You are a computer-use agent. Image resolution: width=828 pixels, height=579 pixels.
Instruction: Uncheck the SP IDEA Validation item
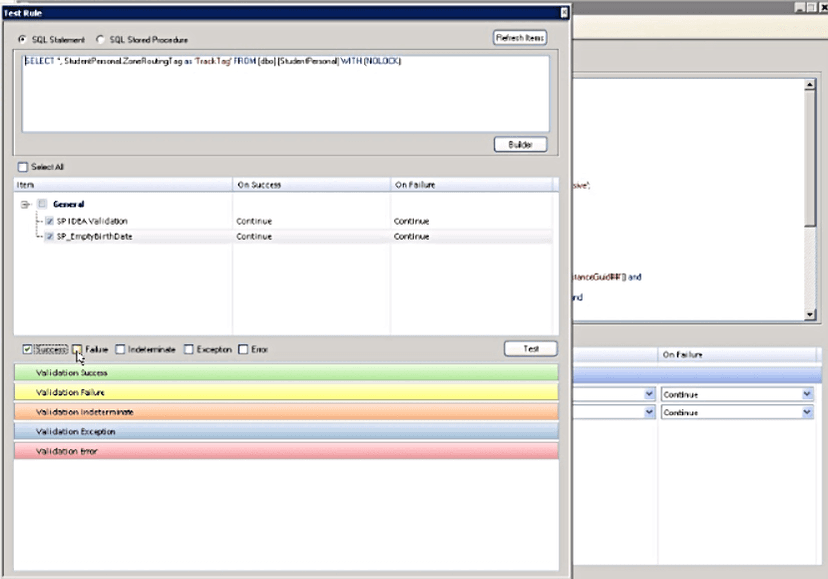pos(51,221)
